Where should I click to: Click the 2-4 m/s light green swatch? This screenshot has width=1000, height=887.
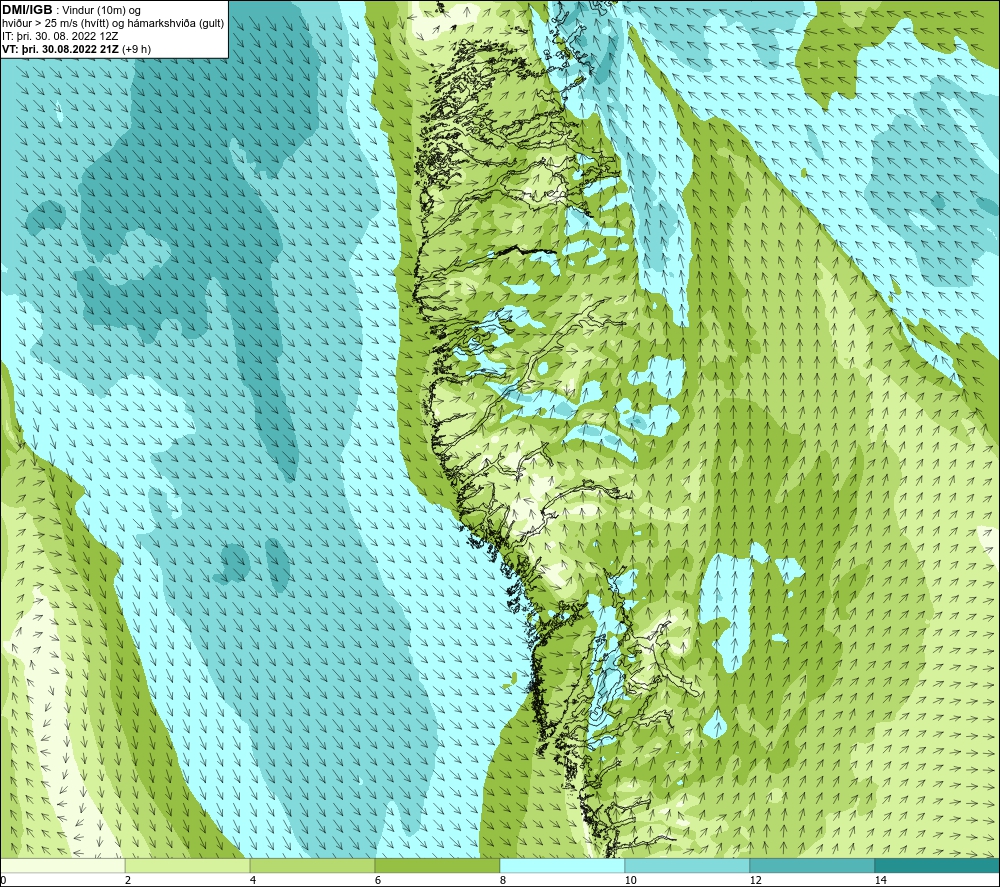click(x=187, y=865)
